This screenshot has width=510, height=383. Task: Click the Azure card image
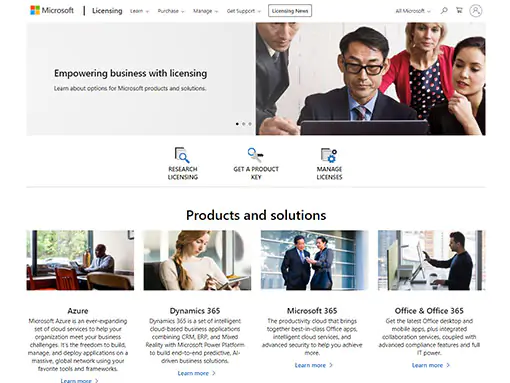click(80, 260)
